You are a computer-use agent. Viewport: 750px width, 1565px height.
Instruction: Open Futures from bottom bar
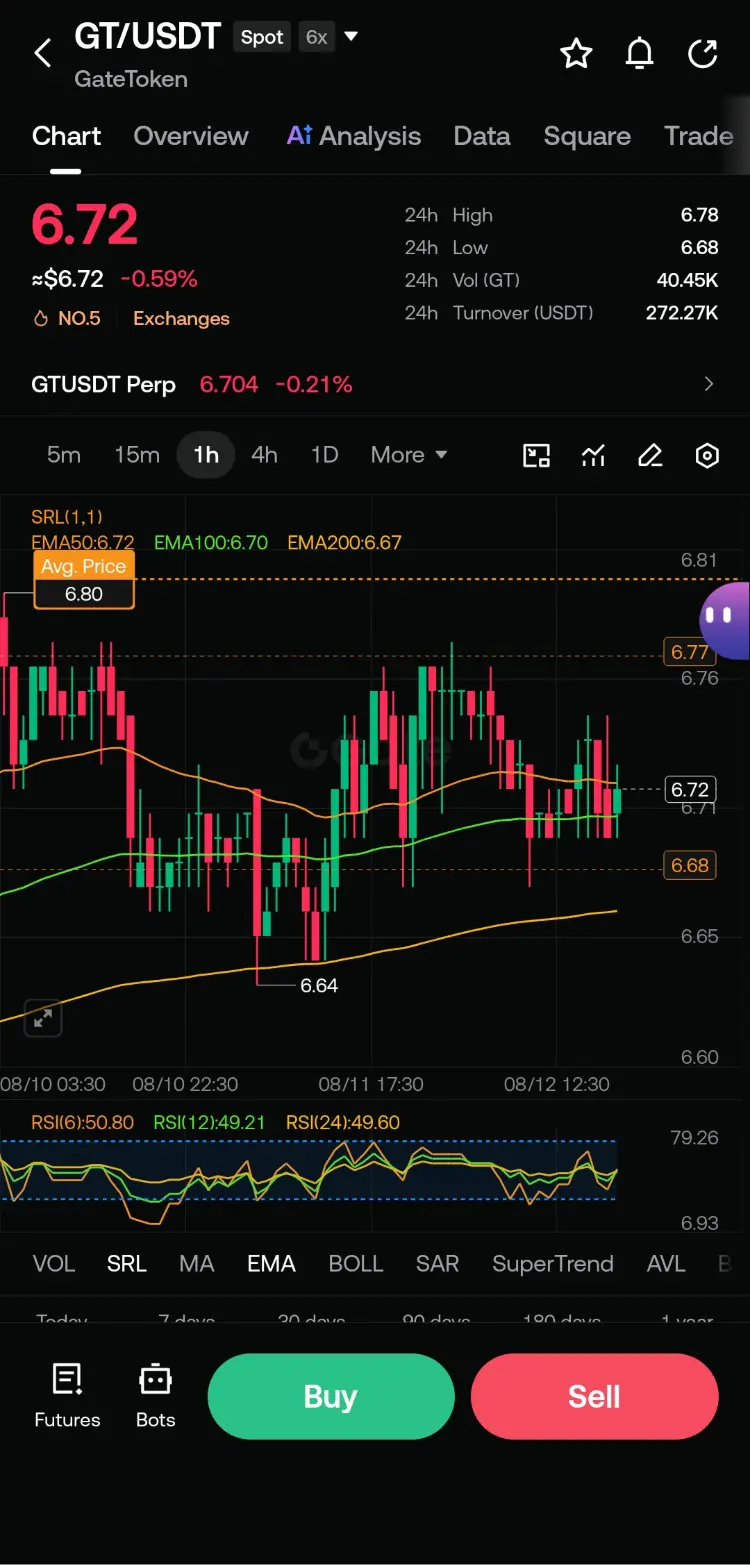[67, 1396]
